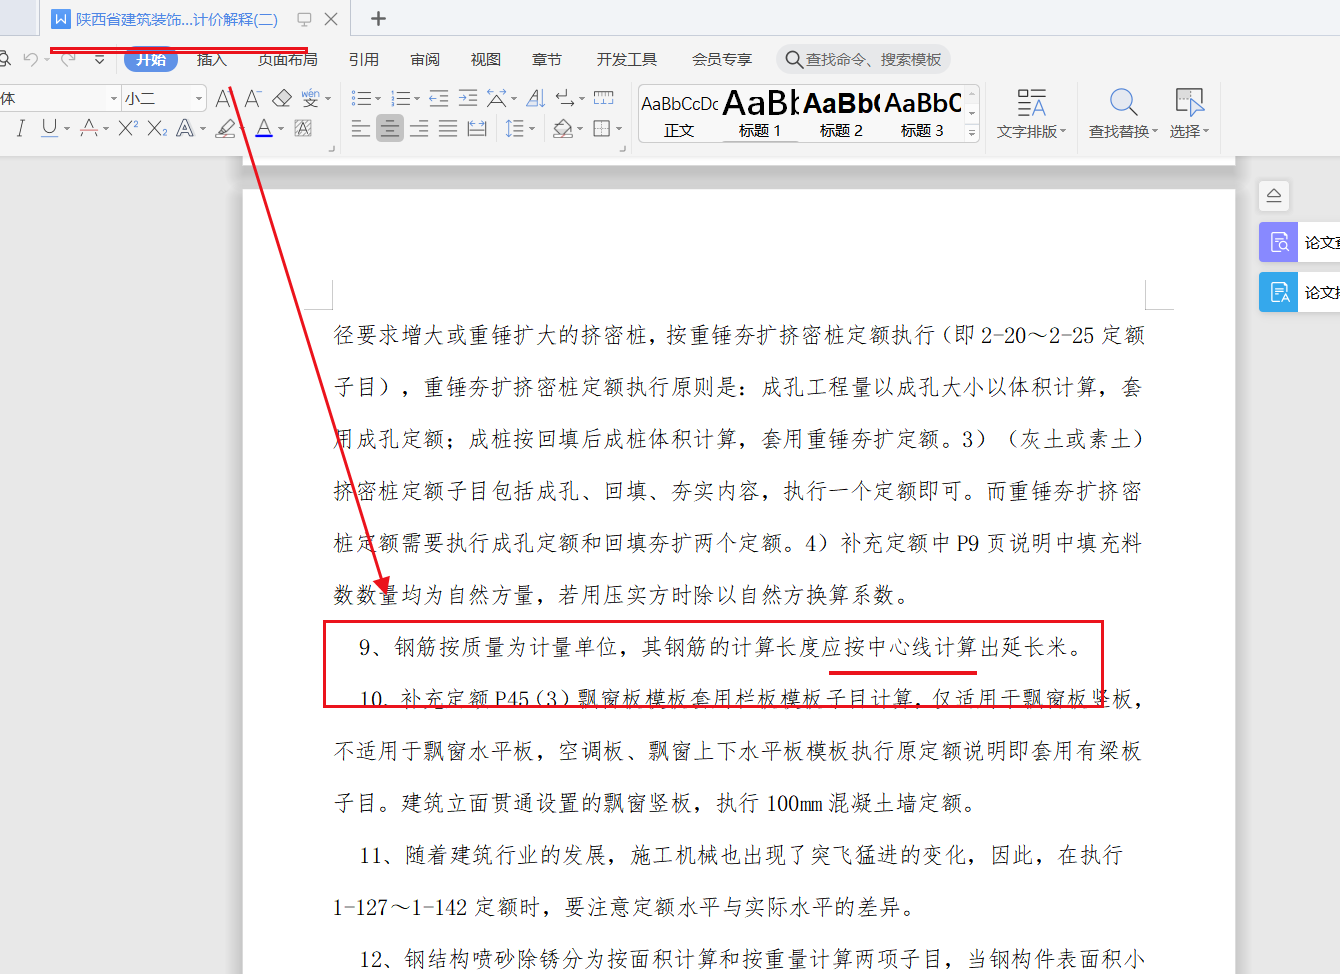Image resolution: width=1340 pixels, height=974 pixels.
Task: Click the numbered list icon
Action: coord(400,98)
